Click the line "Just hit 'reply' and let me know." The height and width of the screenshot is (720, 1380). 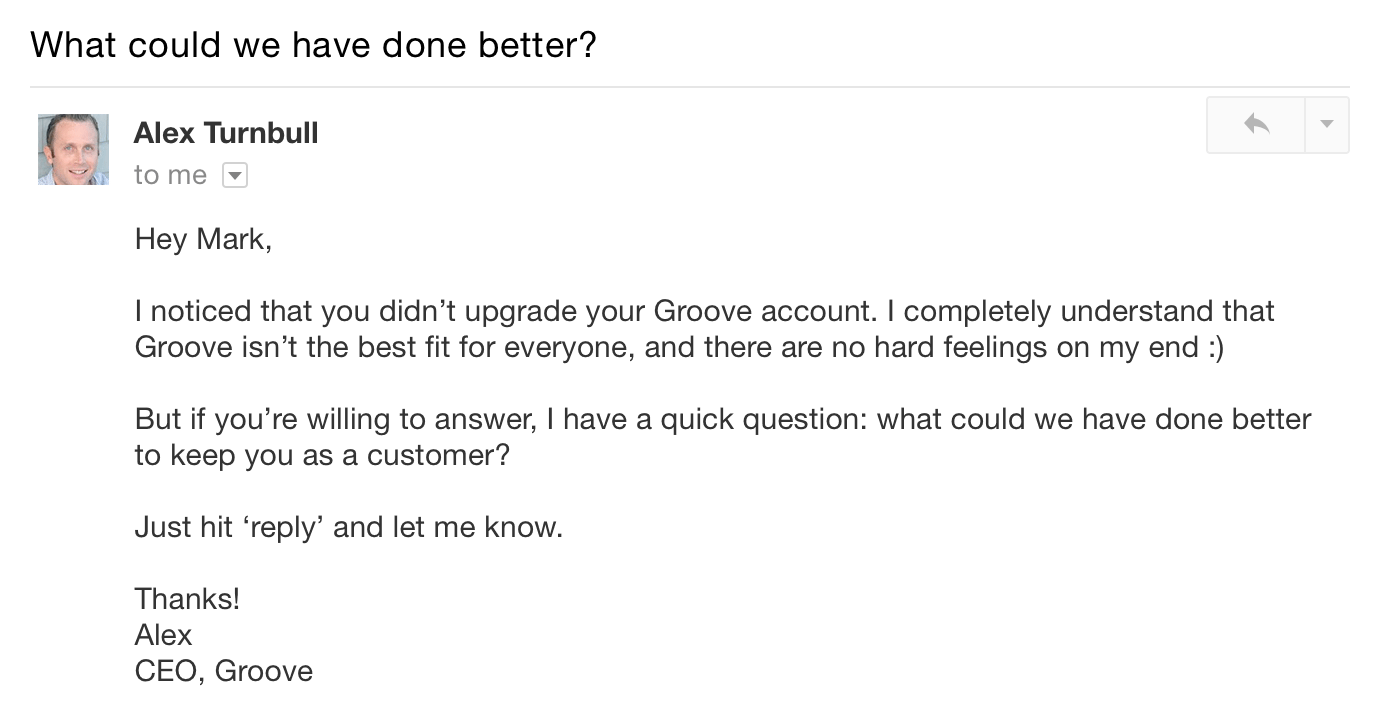[349, 527]
